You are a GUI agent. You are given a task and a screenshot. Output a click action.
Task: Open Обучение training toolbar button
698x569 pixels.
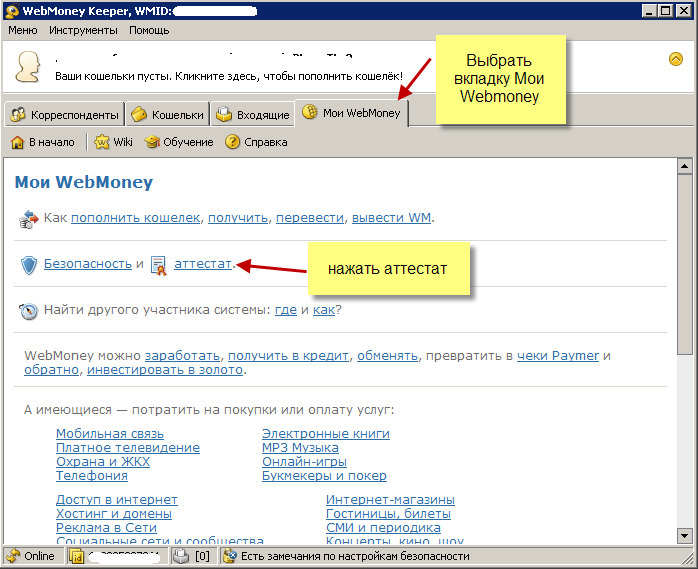[x=179, y=142]
